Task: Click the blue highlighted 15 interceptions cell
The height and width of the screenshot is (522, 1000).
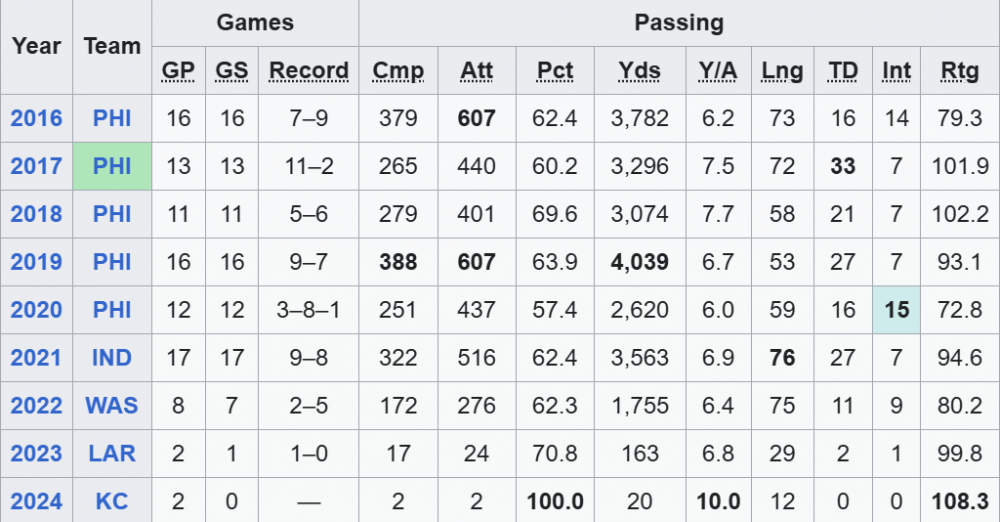Action: coord(896,310)
